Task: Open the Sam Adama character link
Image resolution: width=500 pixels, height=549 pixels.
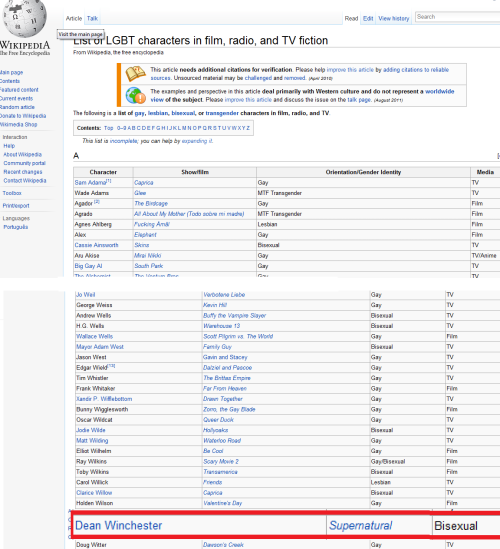Action: pos(90,183)
